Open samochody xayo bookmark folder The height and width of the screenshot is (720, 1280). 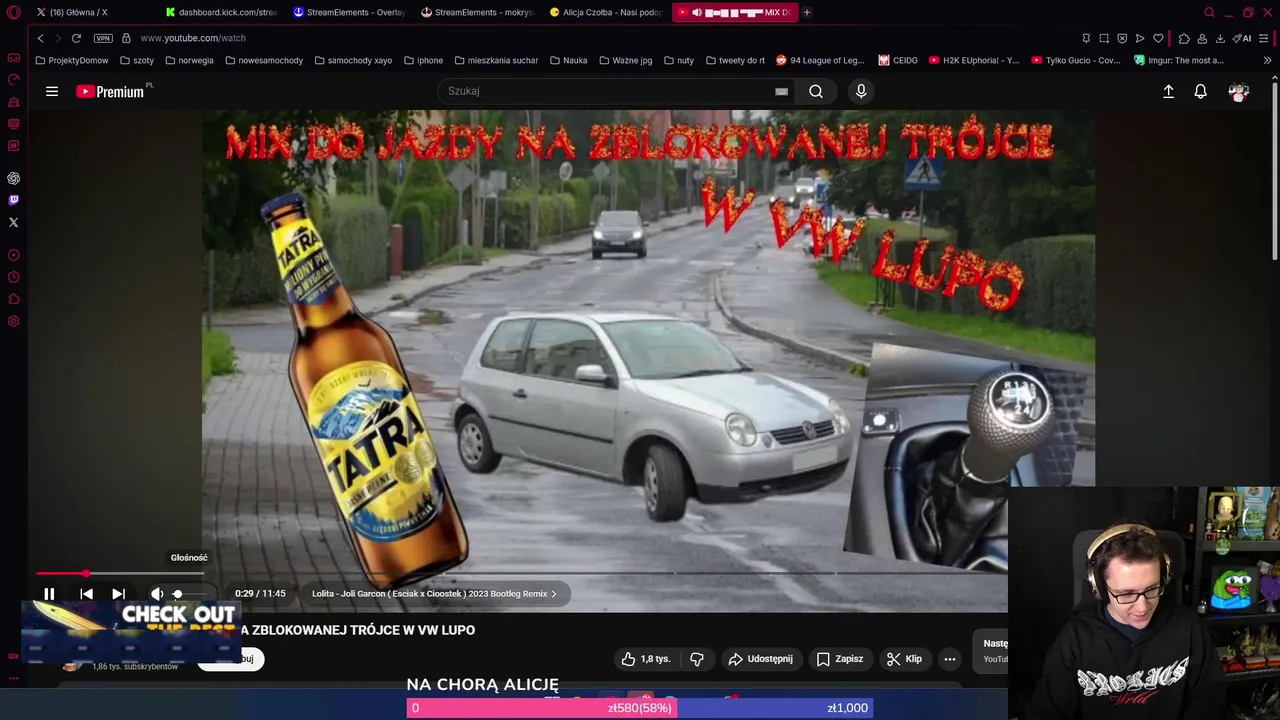[353, 60]
